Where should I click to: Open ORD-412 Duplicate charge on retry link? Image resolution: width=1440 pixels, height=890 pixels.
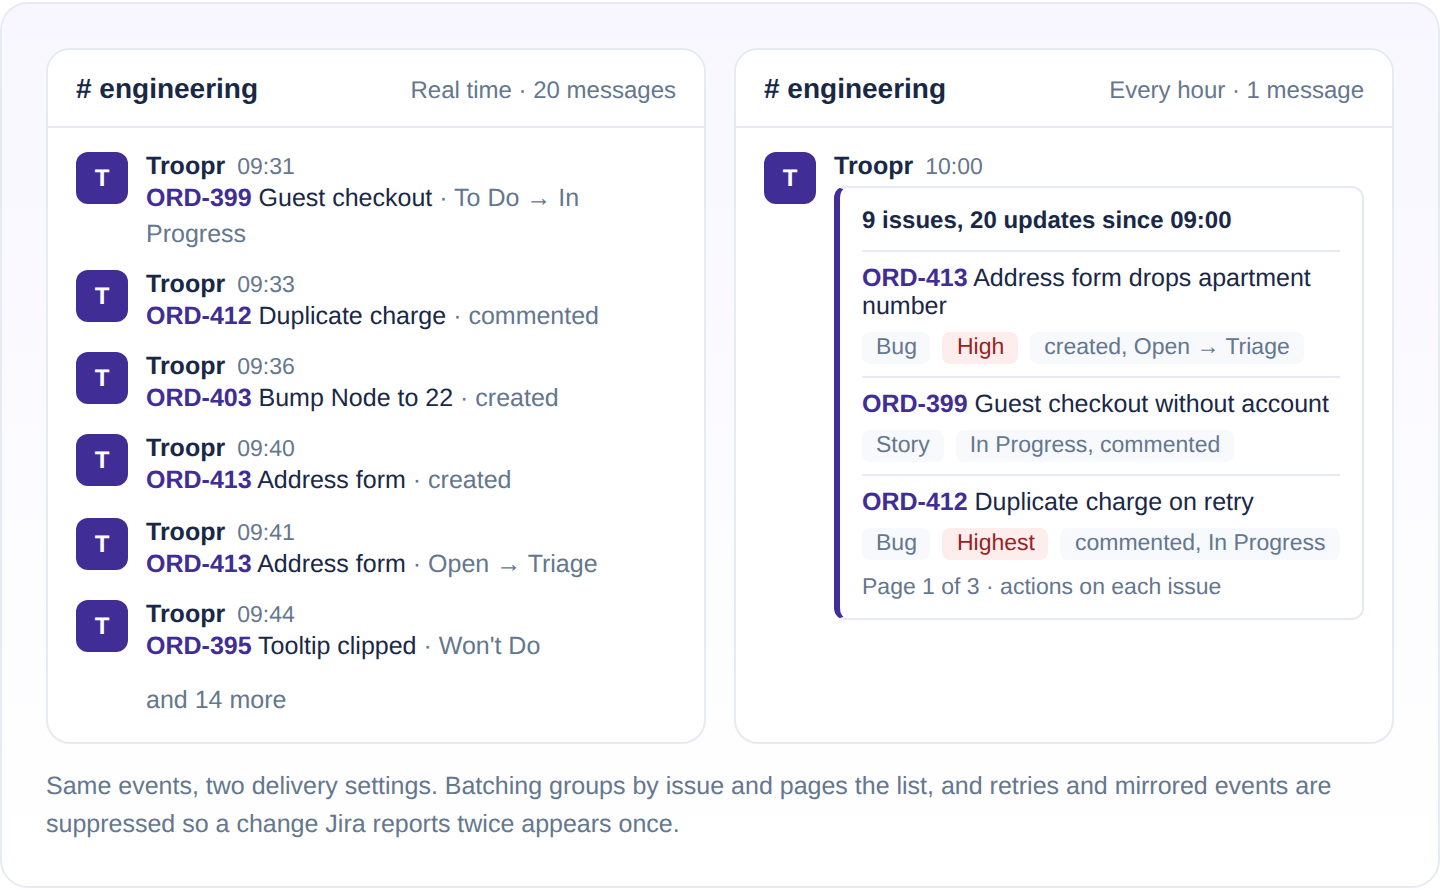[915, 502]
